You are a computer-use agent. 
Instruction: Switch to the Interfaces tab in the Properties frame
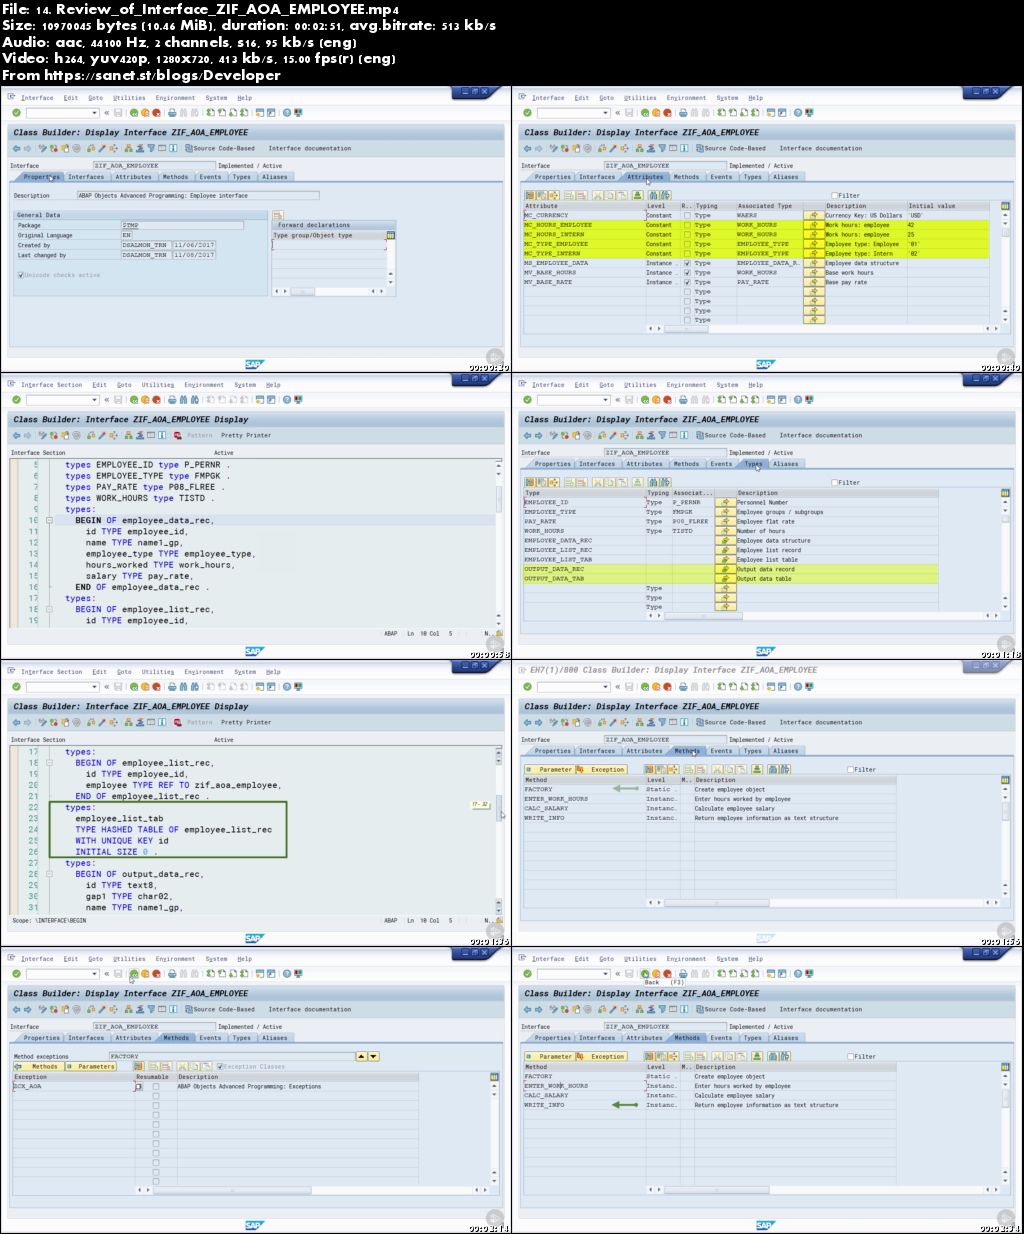86,177
